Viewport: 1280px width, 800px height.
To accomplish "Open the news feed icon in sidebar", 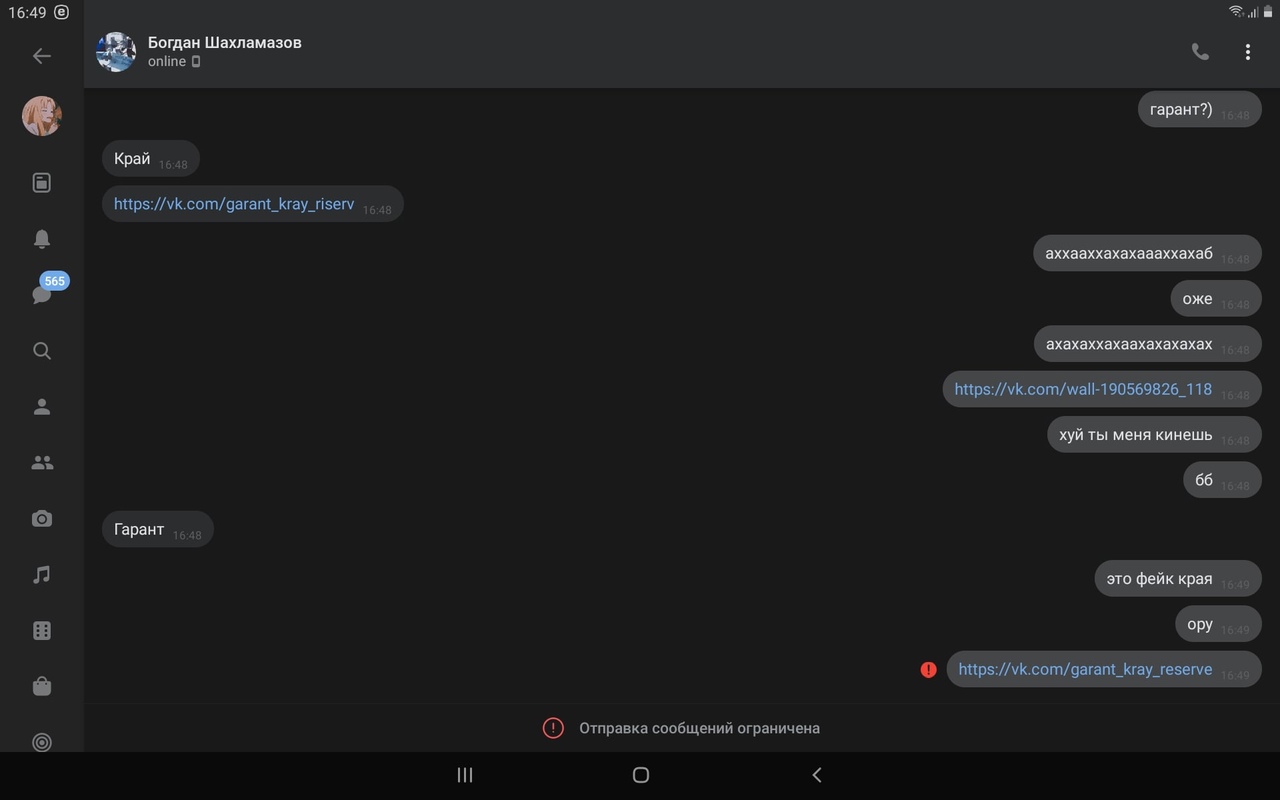I will click(x=42, y=183).
